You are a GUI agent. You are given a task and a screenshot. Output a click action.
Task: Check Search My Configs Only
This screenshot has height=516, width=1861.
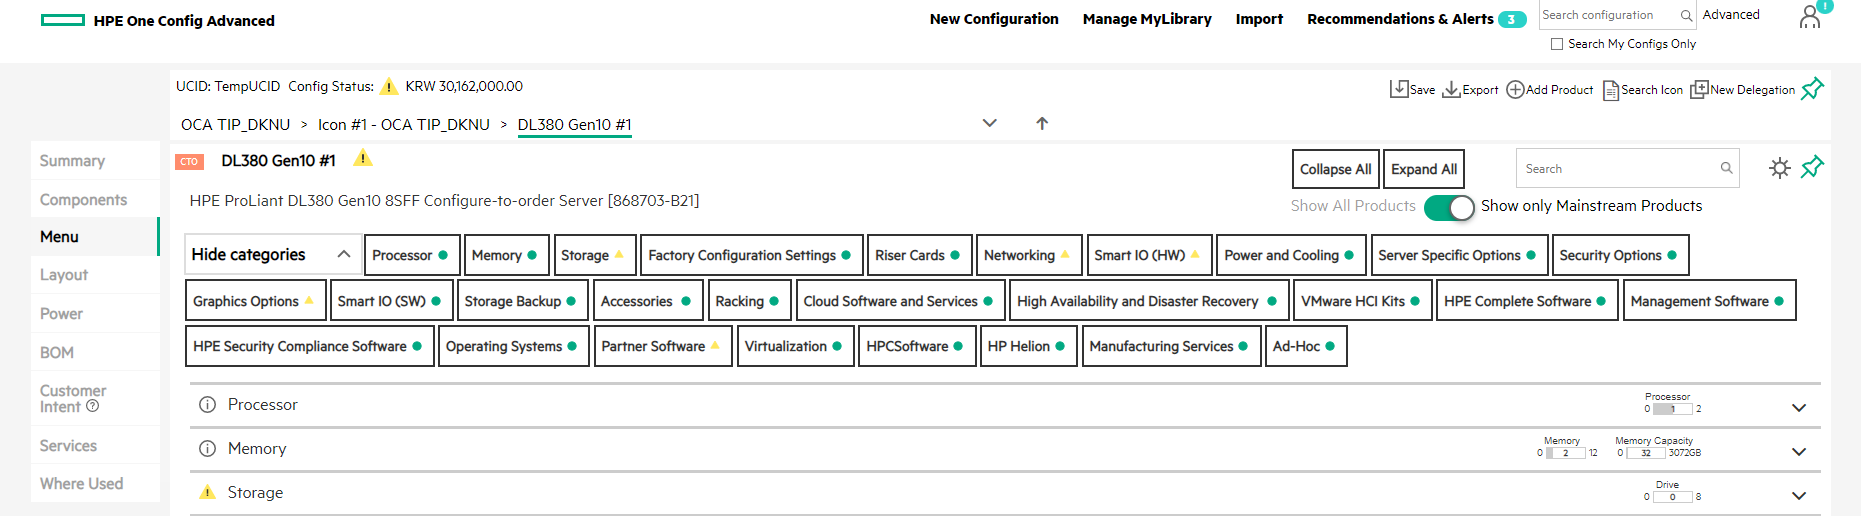click(1556, 44)
